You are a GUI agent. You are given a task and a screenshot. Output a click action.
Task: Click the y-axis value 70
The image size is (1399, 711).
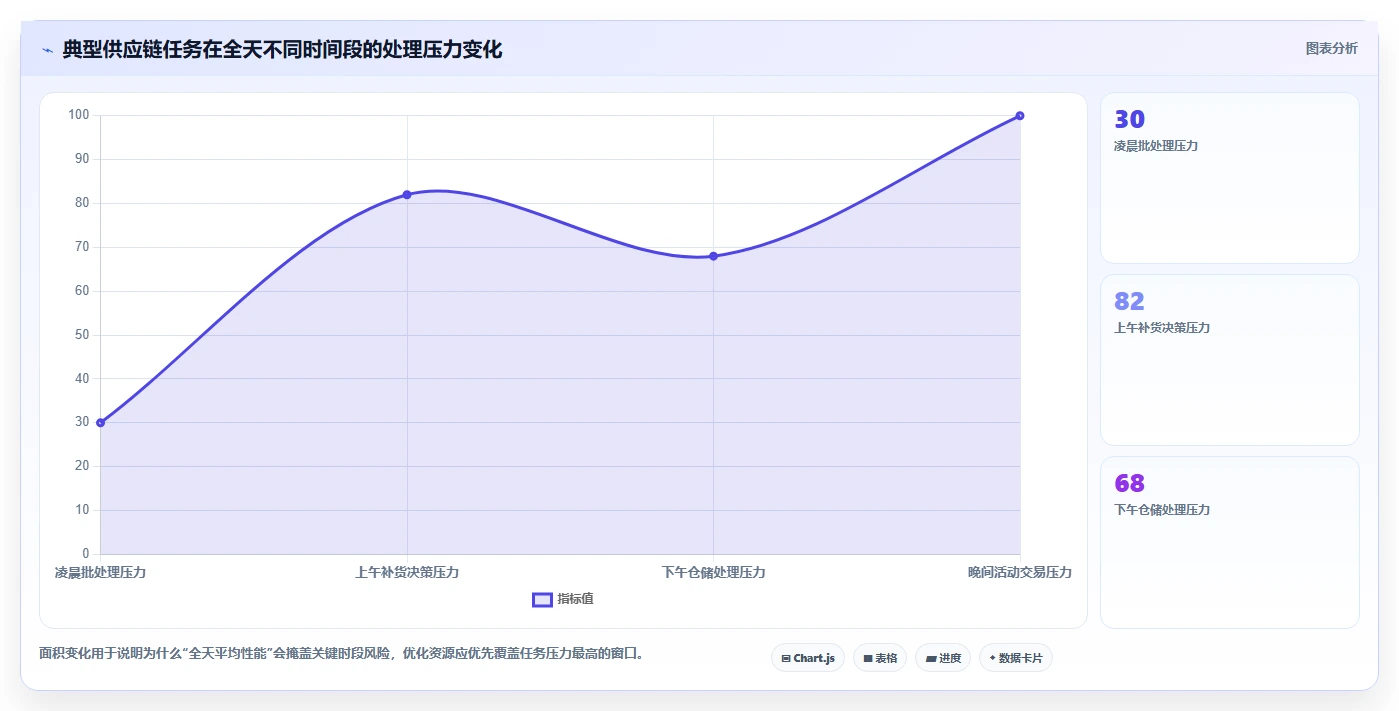(82, 247)
